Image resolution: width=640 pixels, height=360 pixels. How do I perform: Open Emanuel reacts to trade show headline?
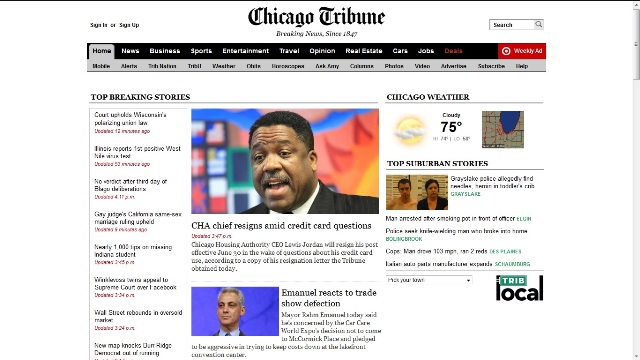click(x=329, y=298)
